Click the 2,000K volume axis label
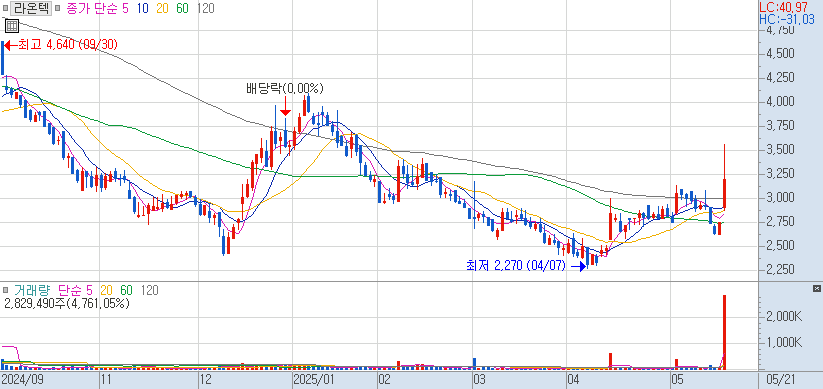This screenshot has height=389, width=823. pyautogui.click(x=784, y=316)
